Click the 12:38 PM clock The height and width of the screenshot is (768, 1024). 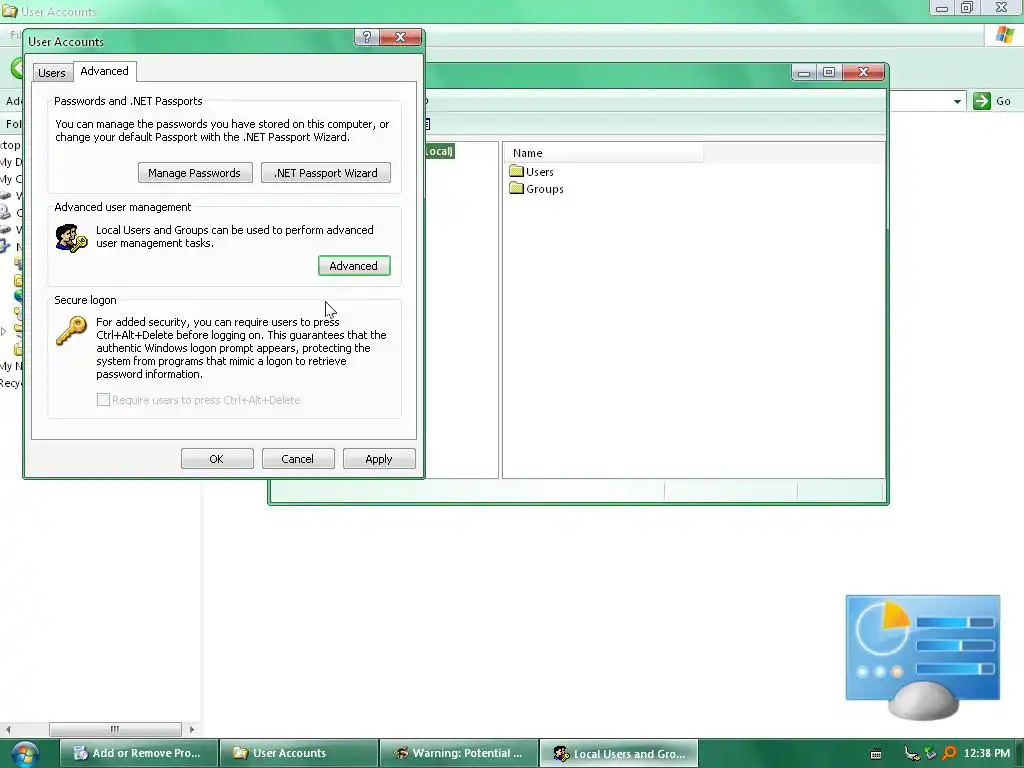pyautogui.click(x=986, y=753)
